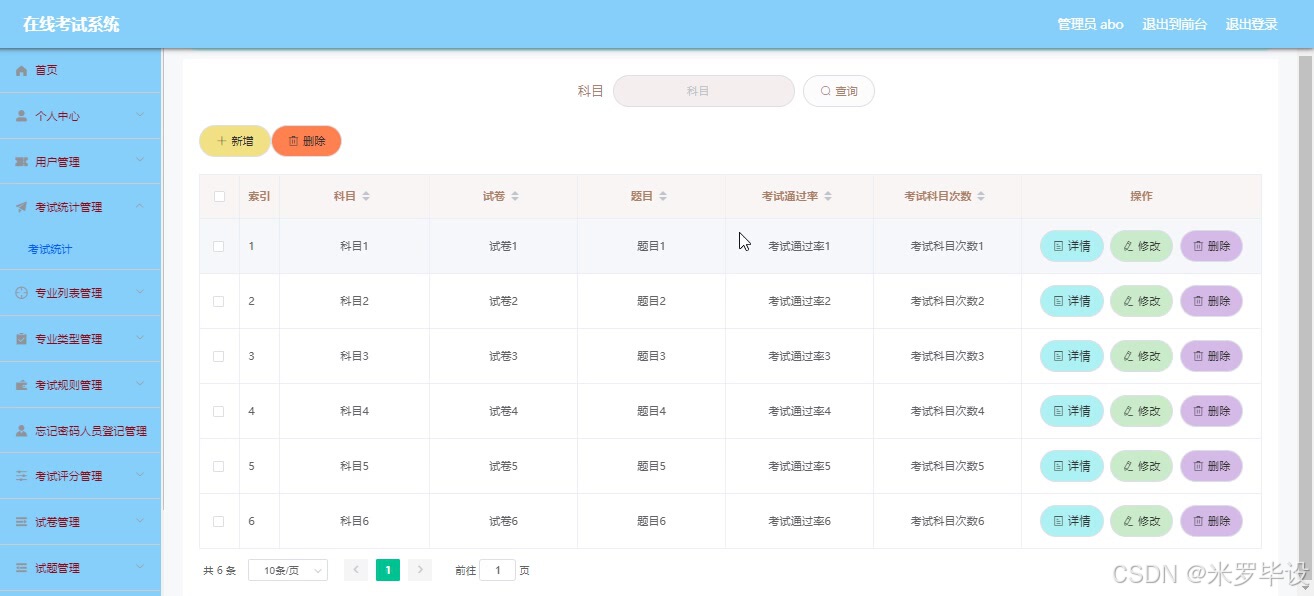Click cell 试卷3 in table
1314x596 pixels.
[503, 356]
